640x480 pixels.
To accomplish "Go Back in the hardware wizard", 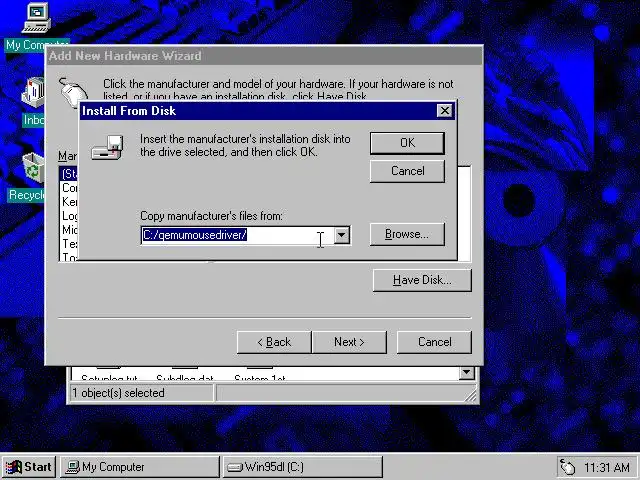I will pos(274,342).
